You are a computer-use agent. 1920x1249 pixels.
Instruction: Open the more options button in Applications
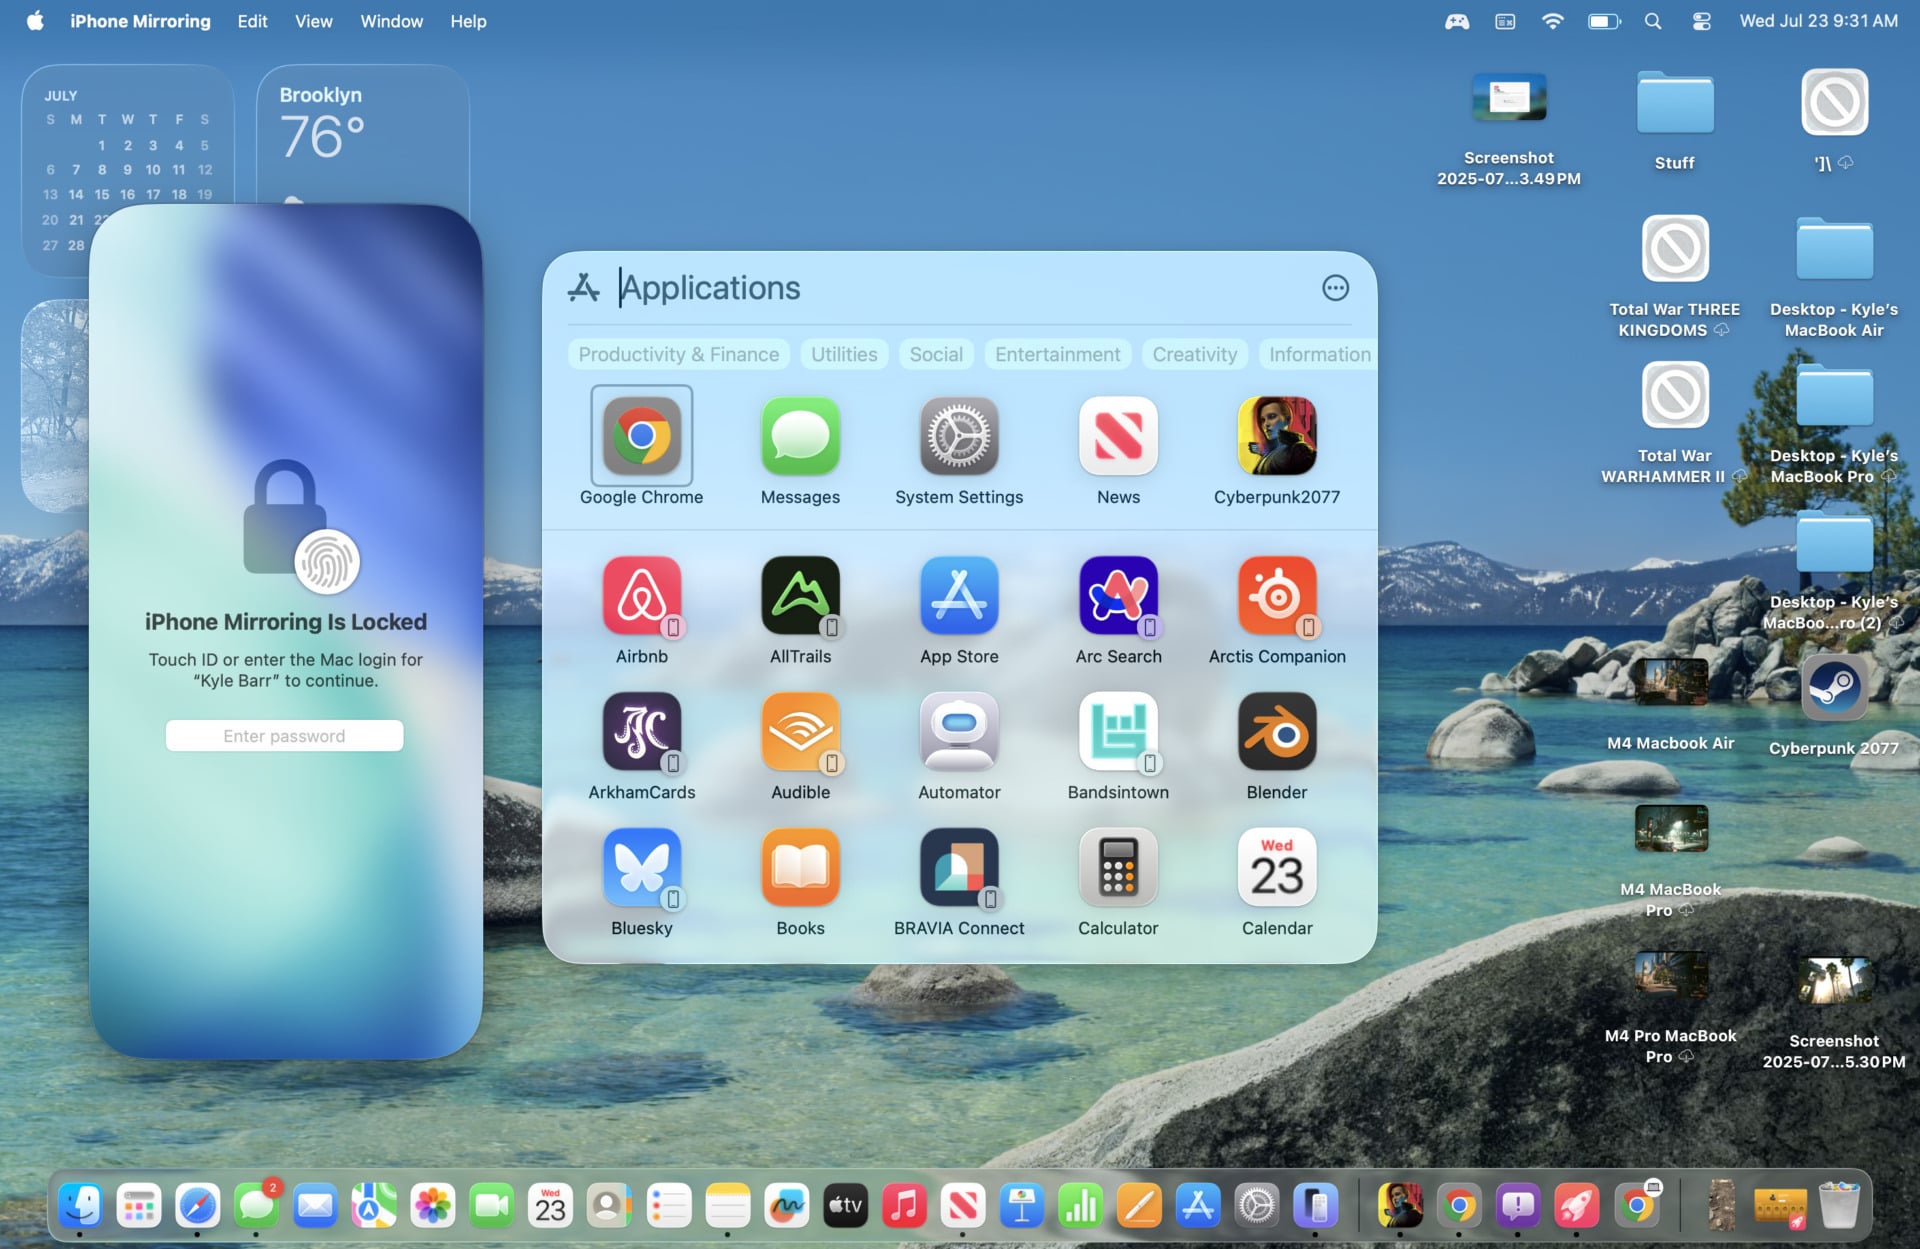[x=1335, y=288]
